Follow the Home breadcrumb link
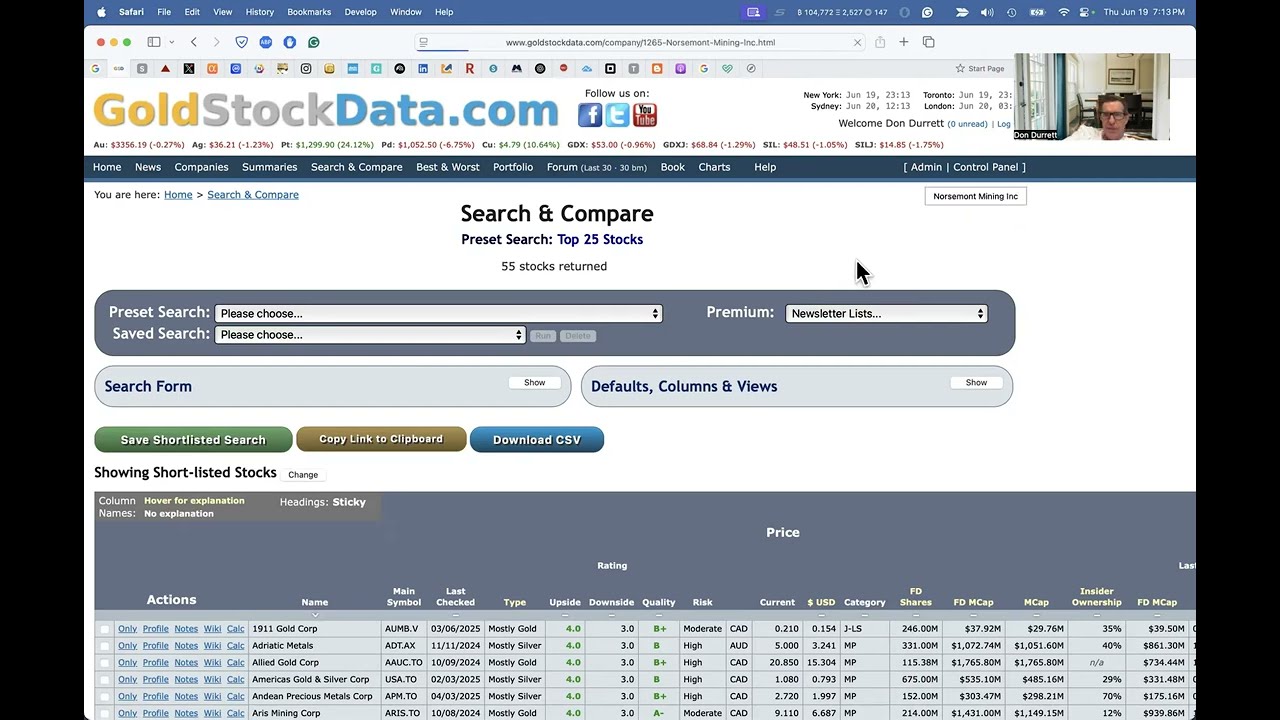 [178, 195]
